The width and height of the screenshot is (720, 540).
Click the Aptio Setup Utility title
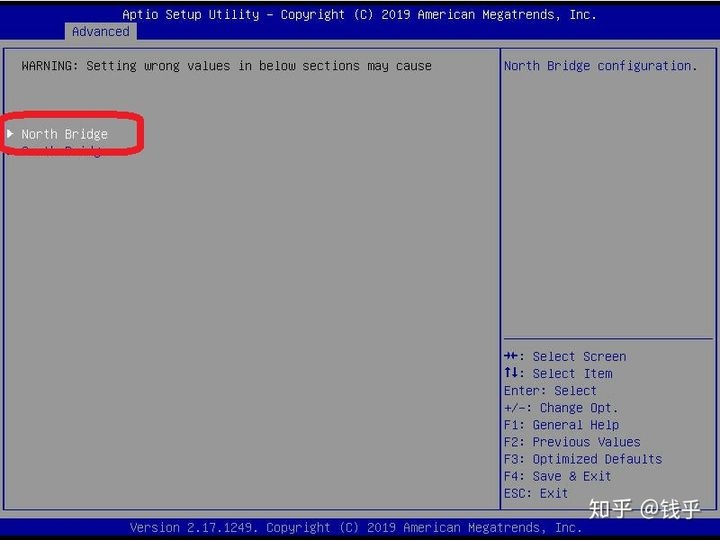[359, 15]
